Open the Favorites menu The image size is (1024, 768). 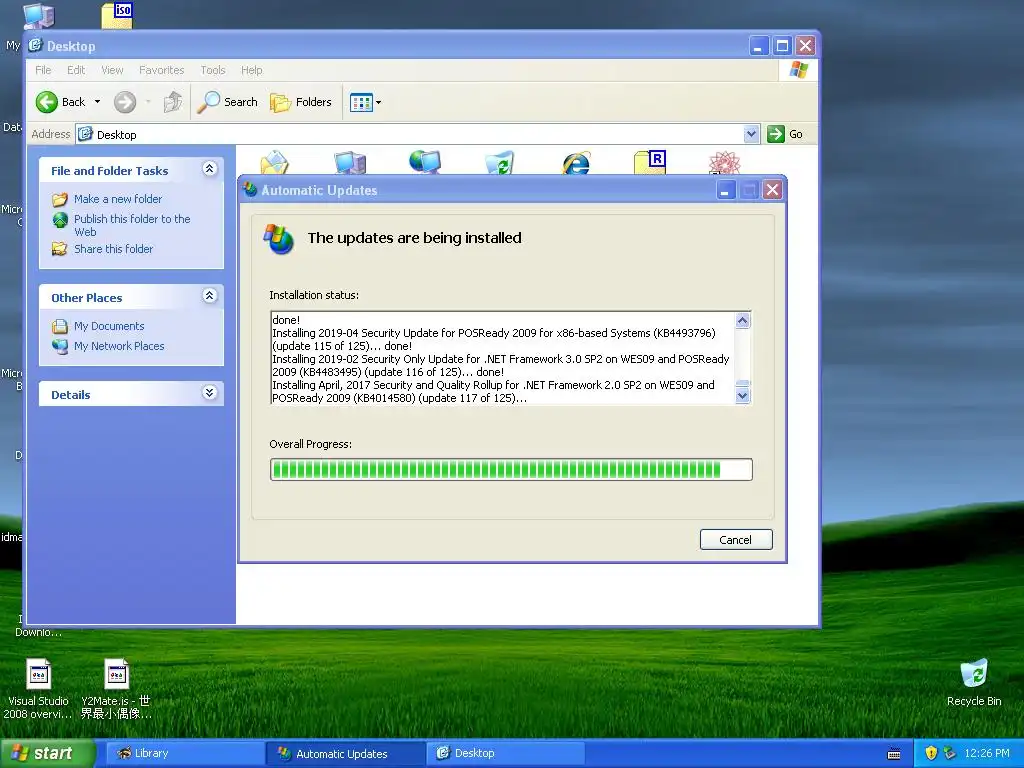point(161,70)
